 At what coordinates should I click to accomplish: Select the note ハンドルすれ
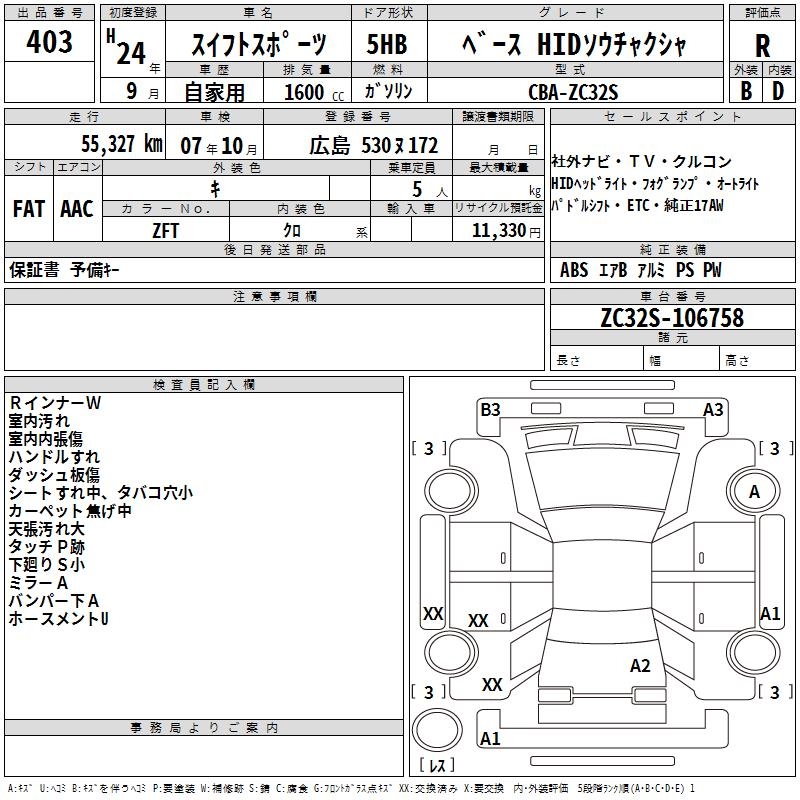click(x=54, y=457)
